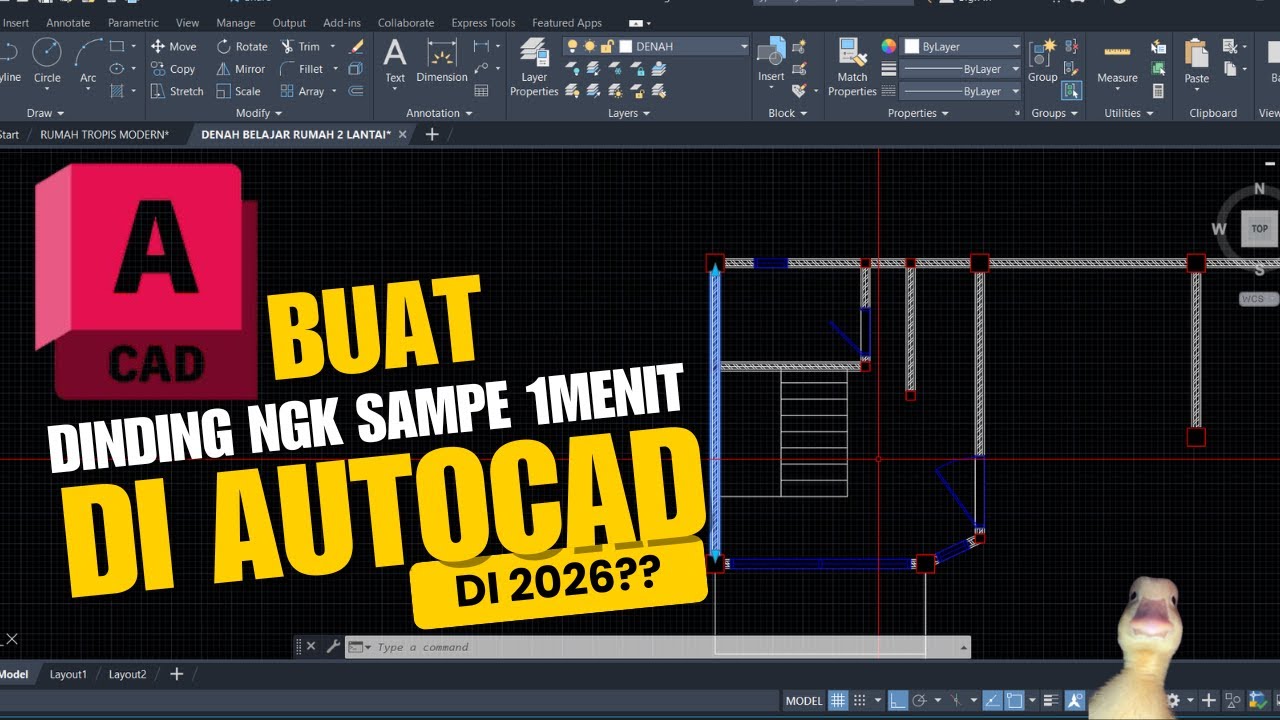Image resolution: width=1280 pixels, height=720 pixels.
Task: Open command line customization wrench icon
Action: click(x=334, y=647)
